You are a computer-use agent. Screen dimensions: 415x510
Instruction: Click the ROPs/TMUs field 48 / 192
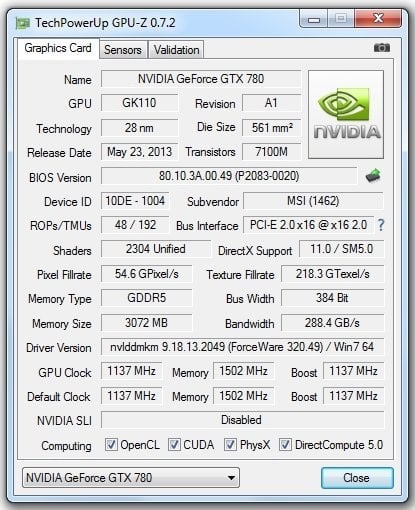(x=135, y=225)
